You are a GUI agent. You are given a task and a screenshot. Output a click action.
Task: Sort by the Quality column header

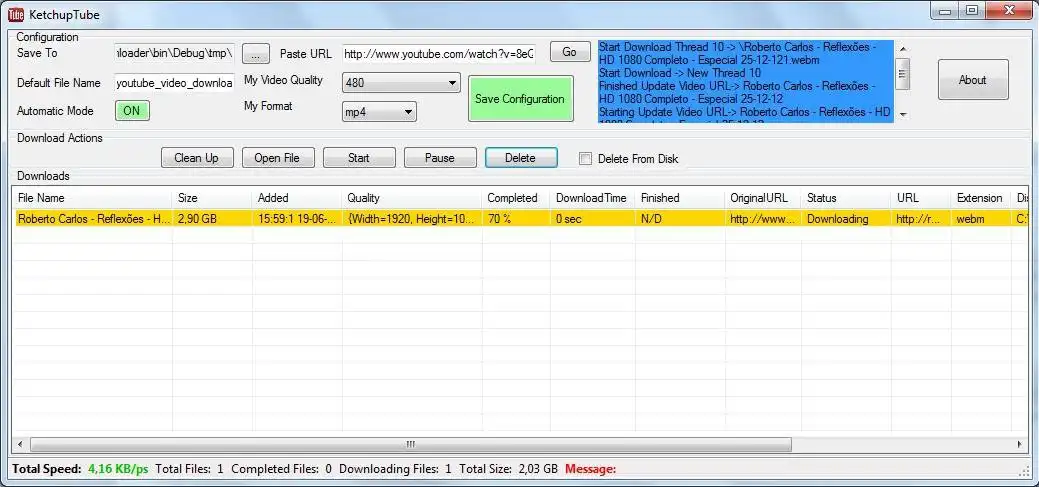[x=412, y=198]
